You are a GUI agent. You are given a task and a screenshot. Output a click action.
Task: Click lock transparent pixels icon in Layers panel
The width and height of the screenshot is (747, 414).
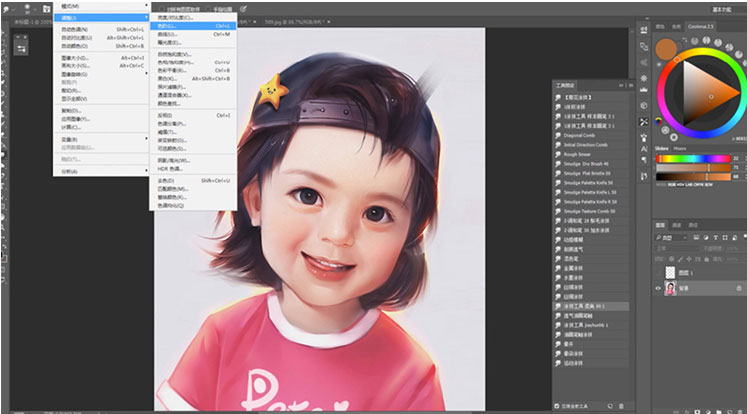671,259
